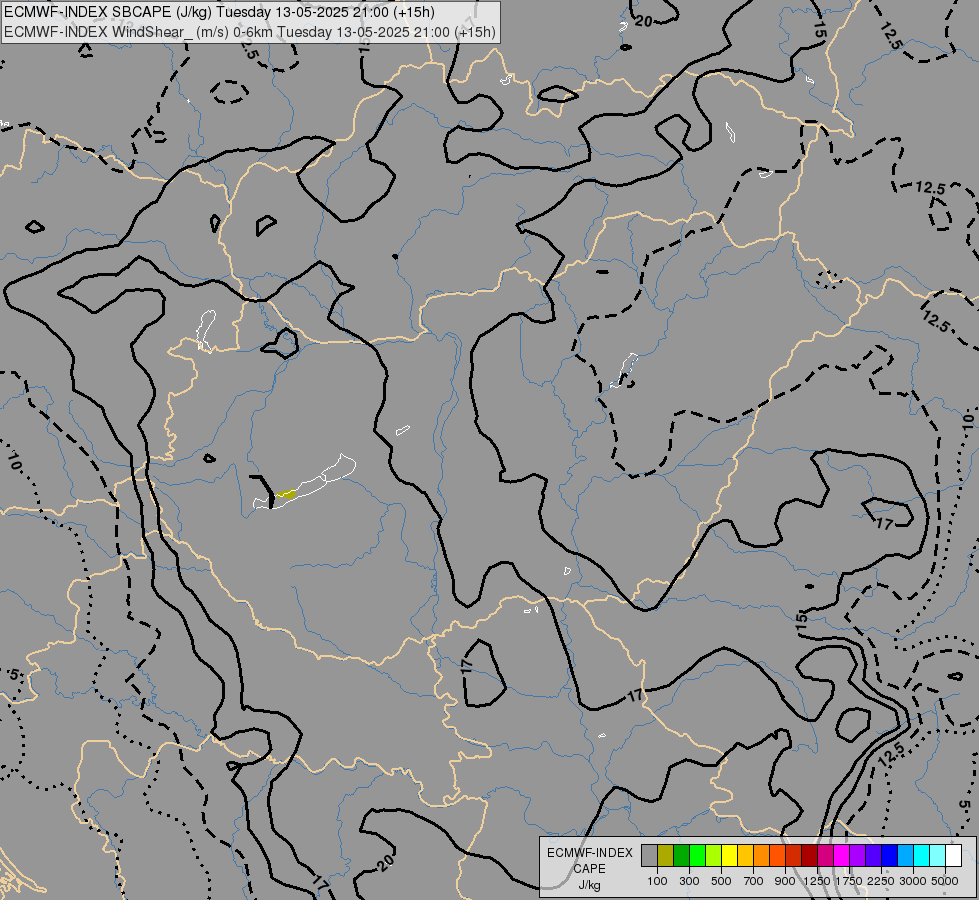Select the 700 legend value

click(x=754, y=881)
